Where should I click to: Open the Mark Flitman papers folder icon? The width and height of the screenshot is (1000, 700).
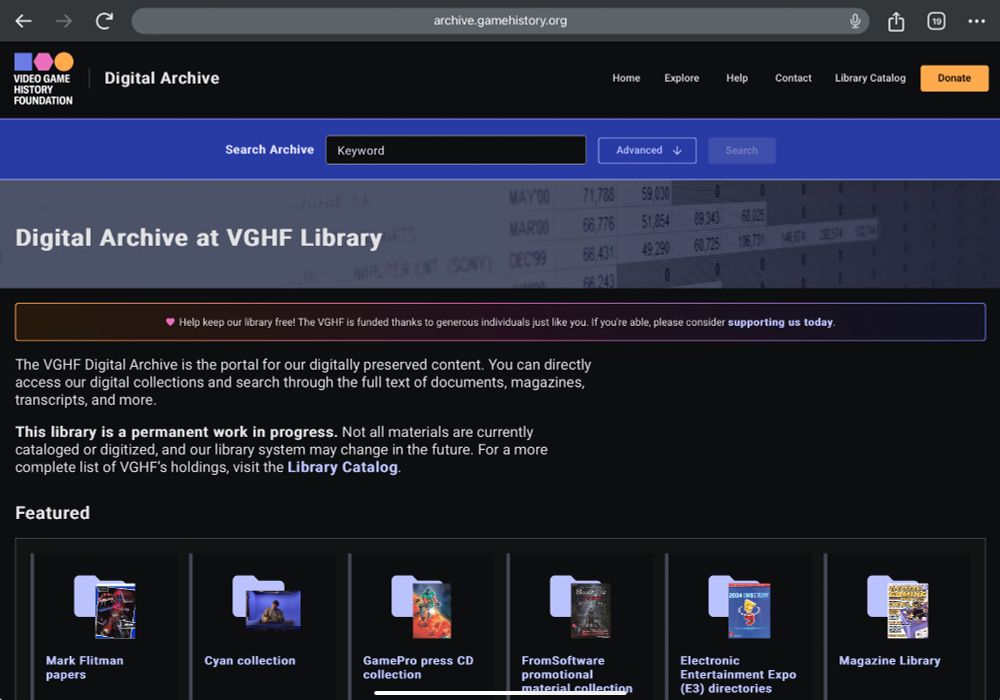pos(105,606)
